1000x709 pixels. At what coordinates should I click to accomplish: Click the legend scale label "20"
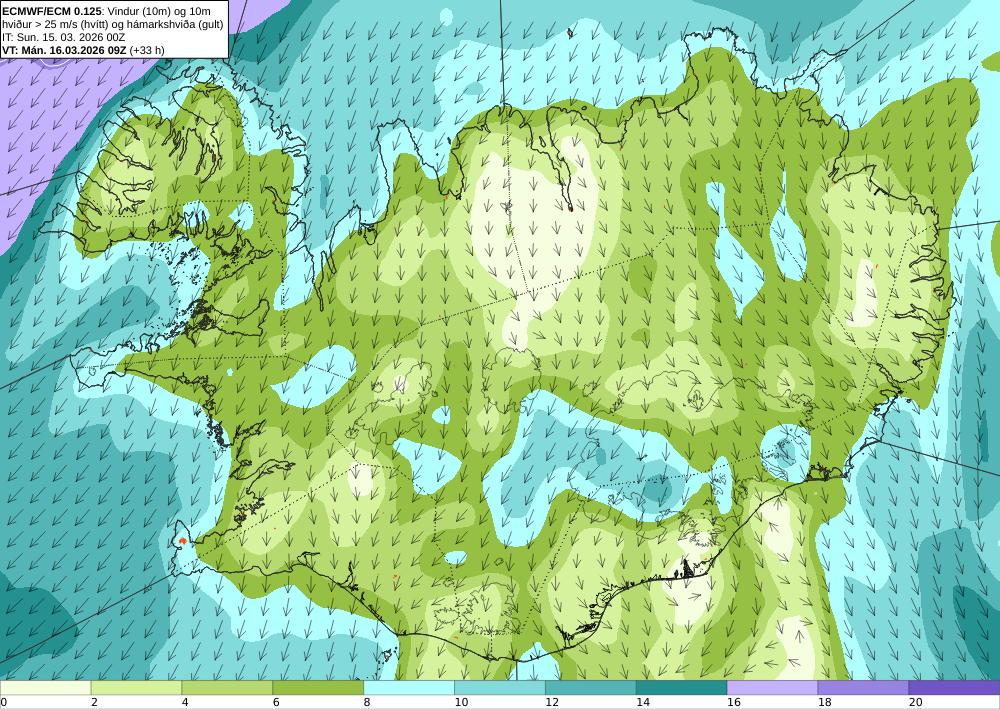[x=916, y=702]
